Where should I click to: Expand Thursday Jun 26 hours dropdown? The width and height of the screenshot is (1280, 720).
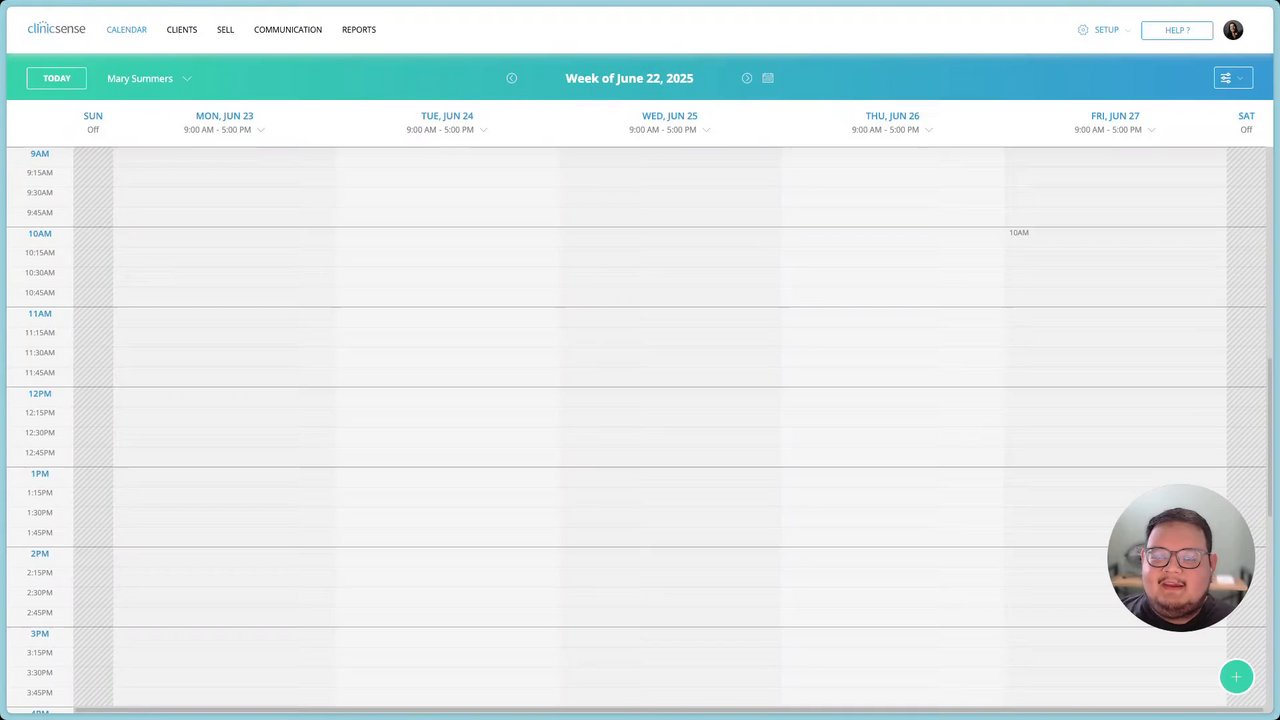click(x=929, y=130)
